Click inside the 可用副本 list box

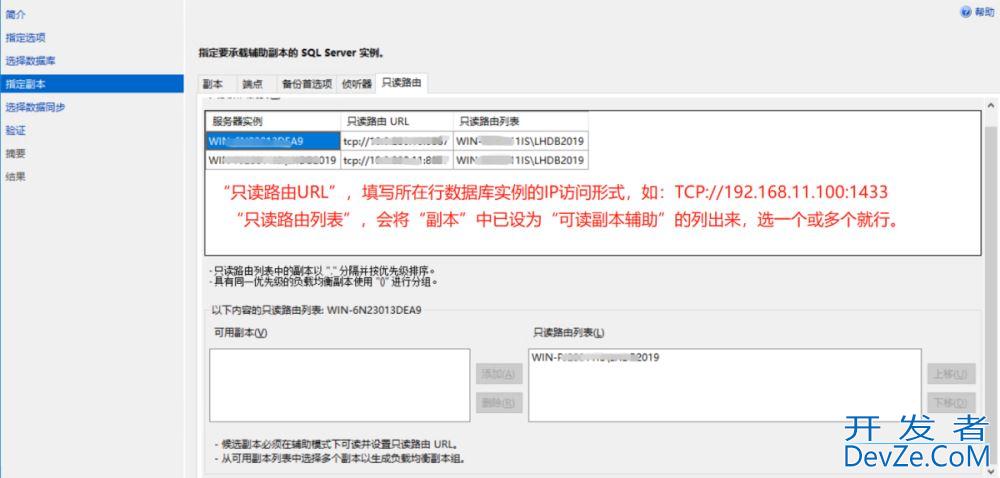pos(339,385)
